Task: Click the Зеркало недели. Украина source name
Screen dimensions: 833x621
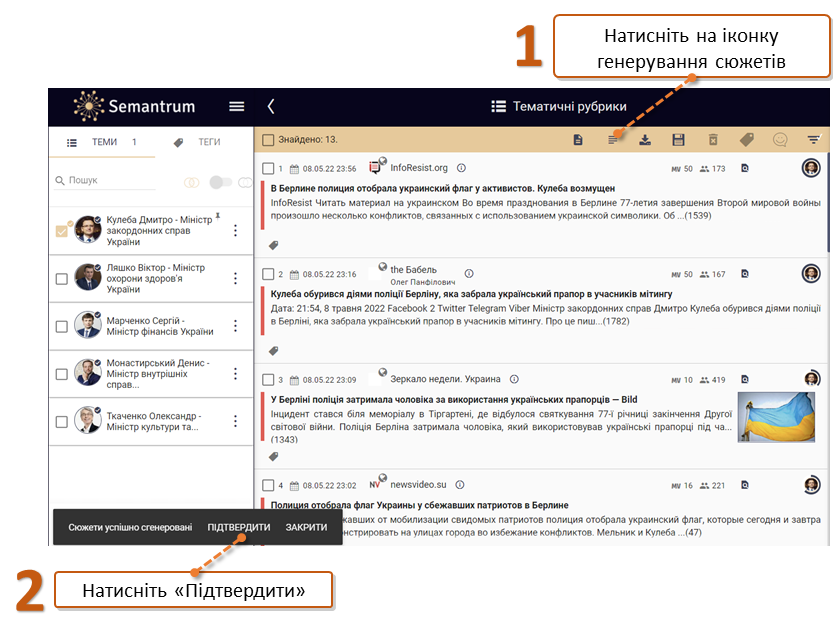Action: point(445,379)
